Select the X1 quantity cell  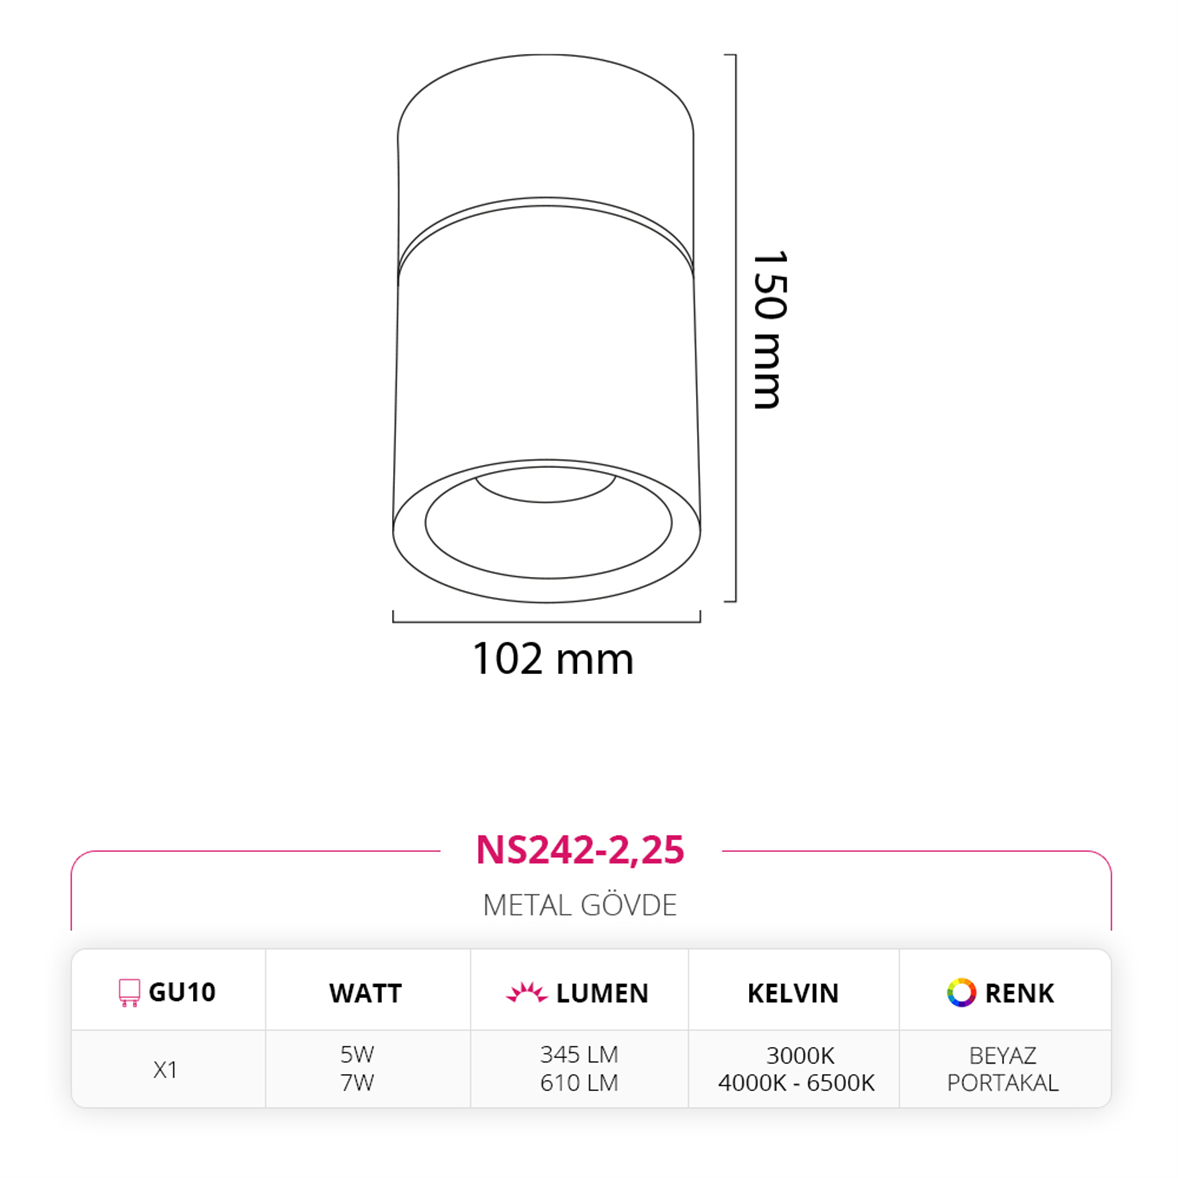[x=165, y=1069]
